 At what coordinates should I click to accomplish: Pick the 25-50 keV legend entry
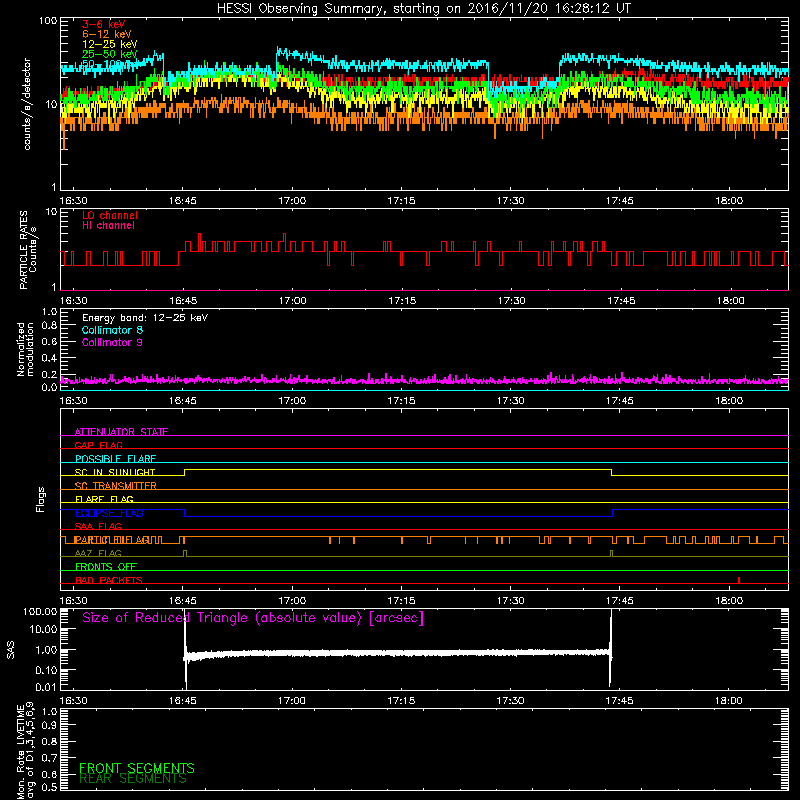[110, 54]
